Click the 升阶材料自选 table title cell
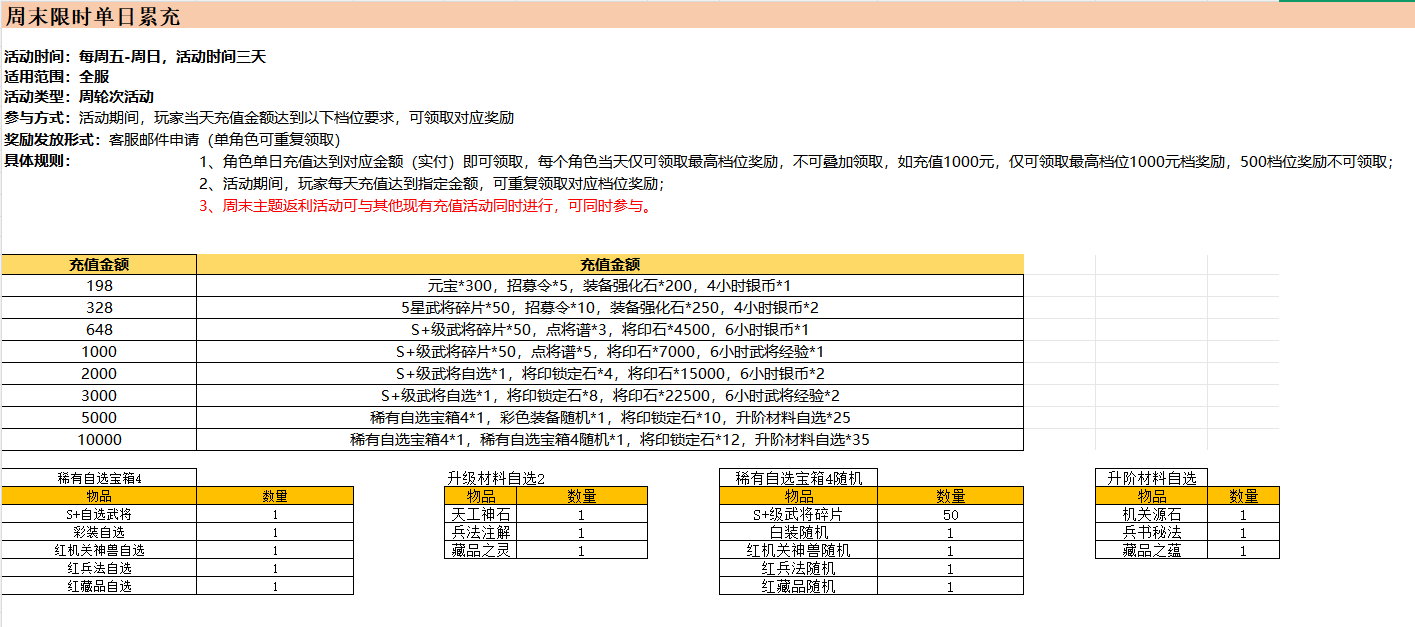 [1151, 478]
